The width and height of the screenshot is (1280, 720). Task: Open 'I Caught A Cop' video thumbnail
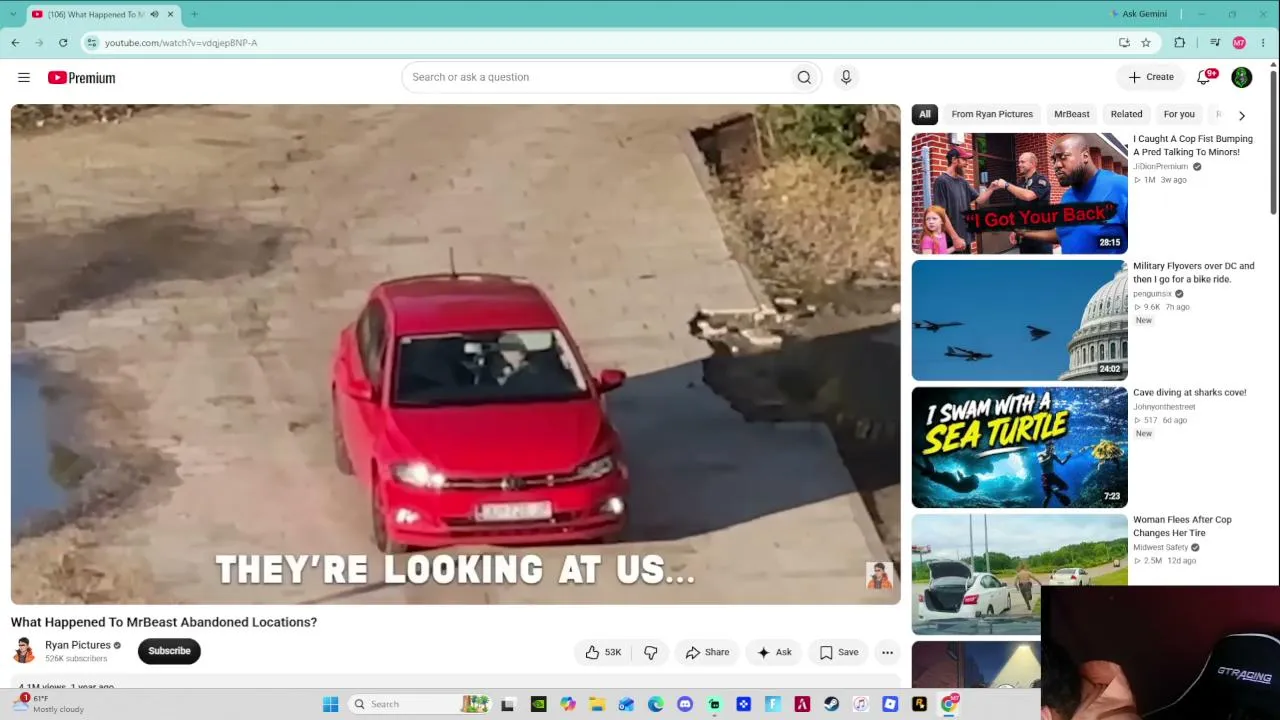1019,194
